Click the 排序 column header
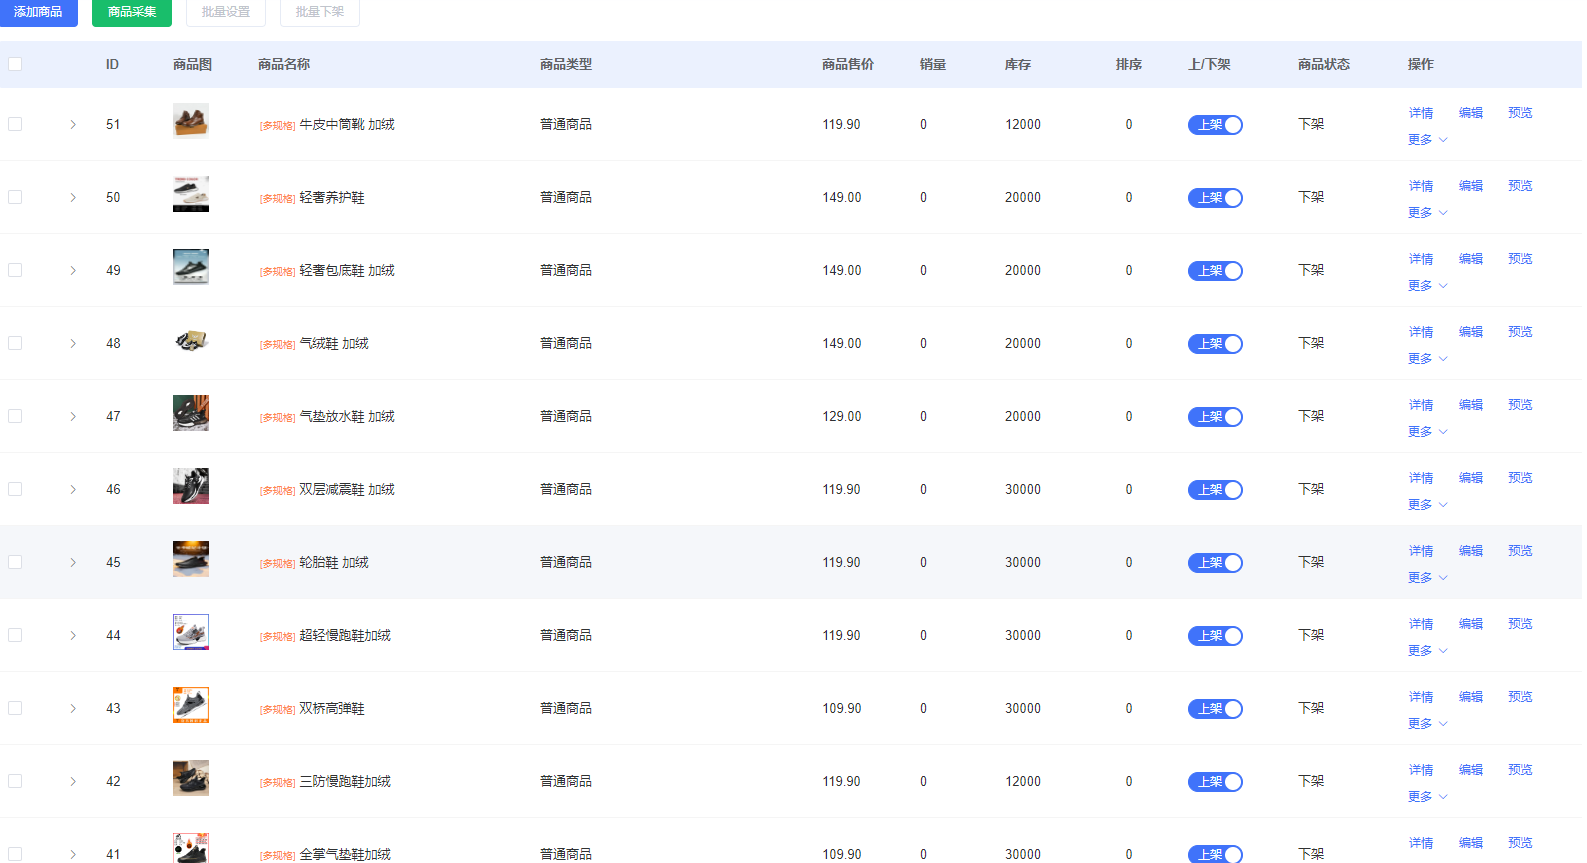 click(x=1128, y=64)
